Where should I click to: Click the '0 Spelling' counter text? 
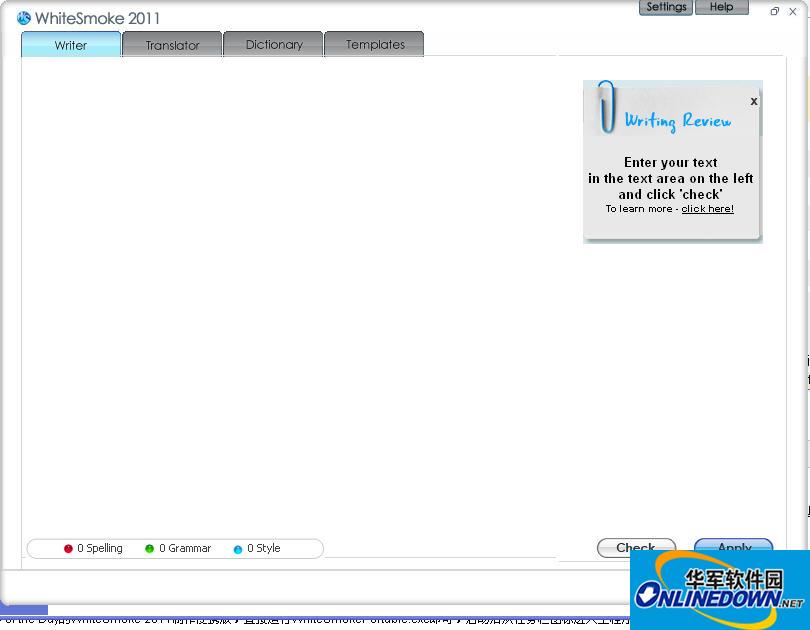[x=100, y=548]
